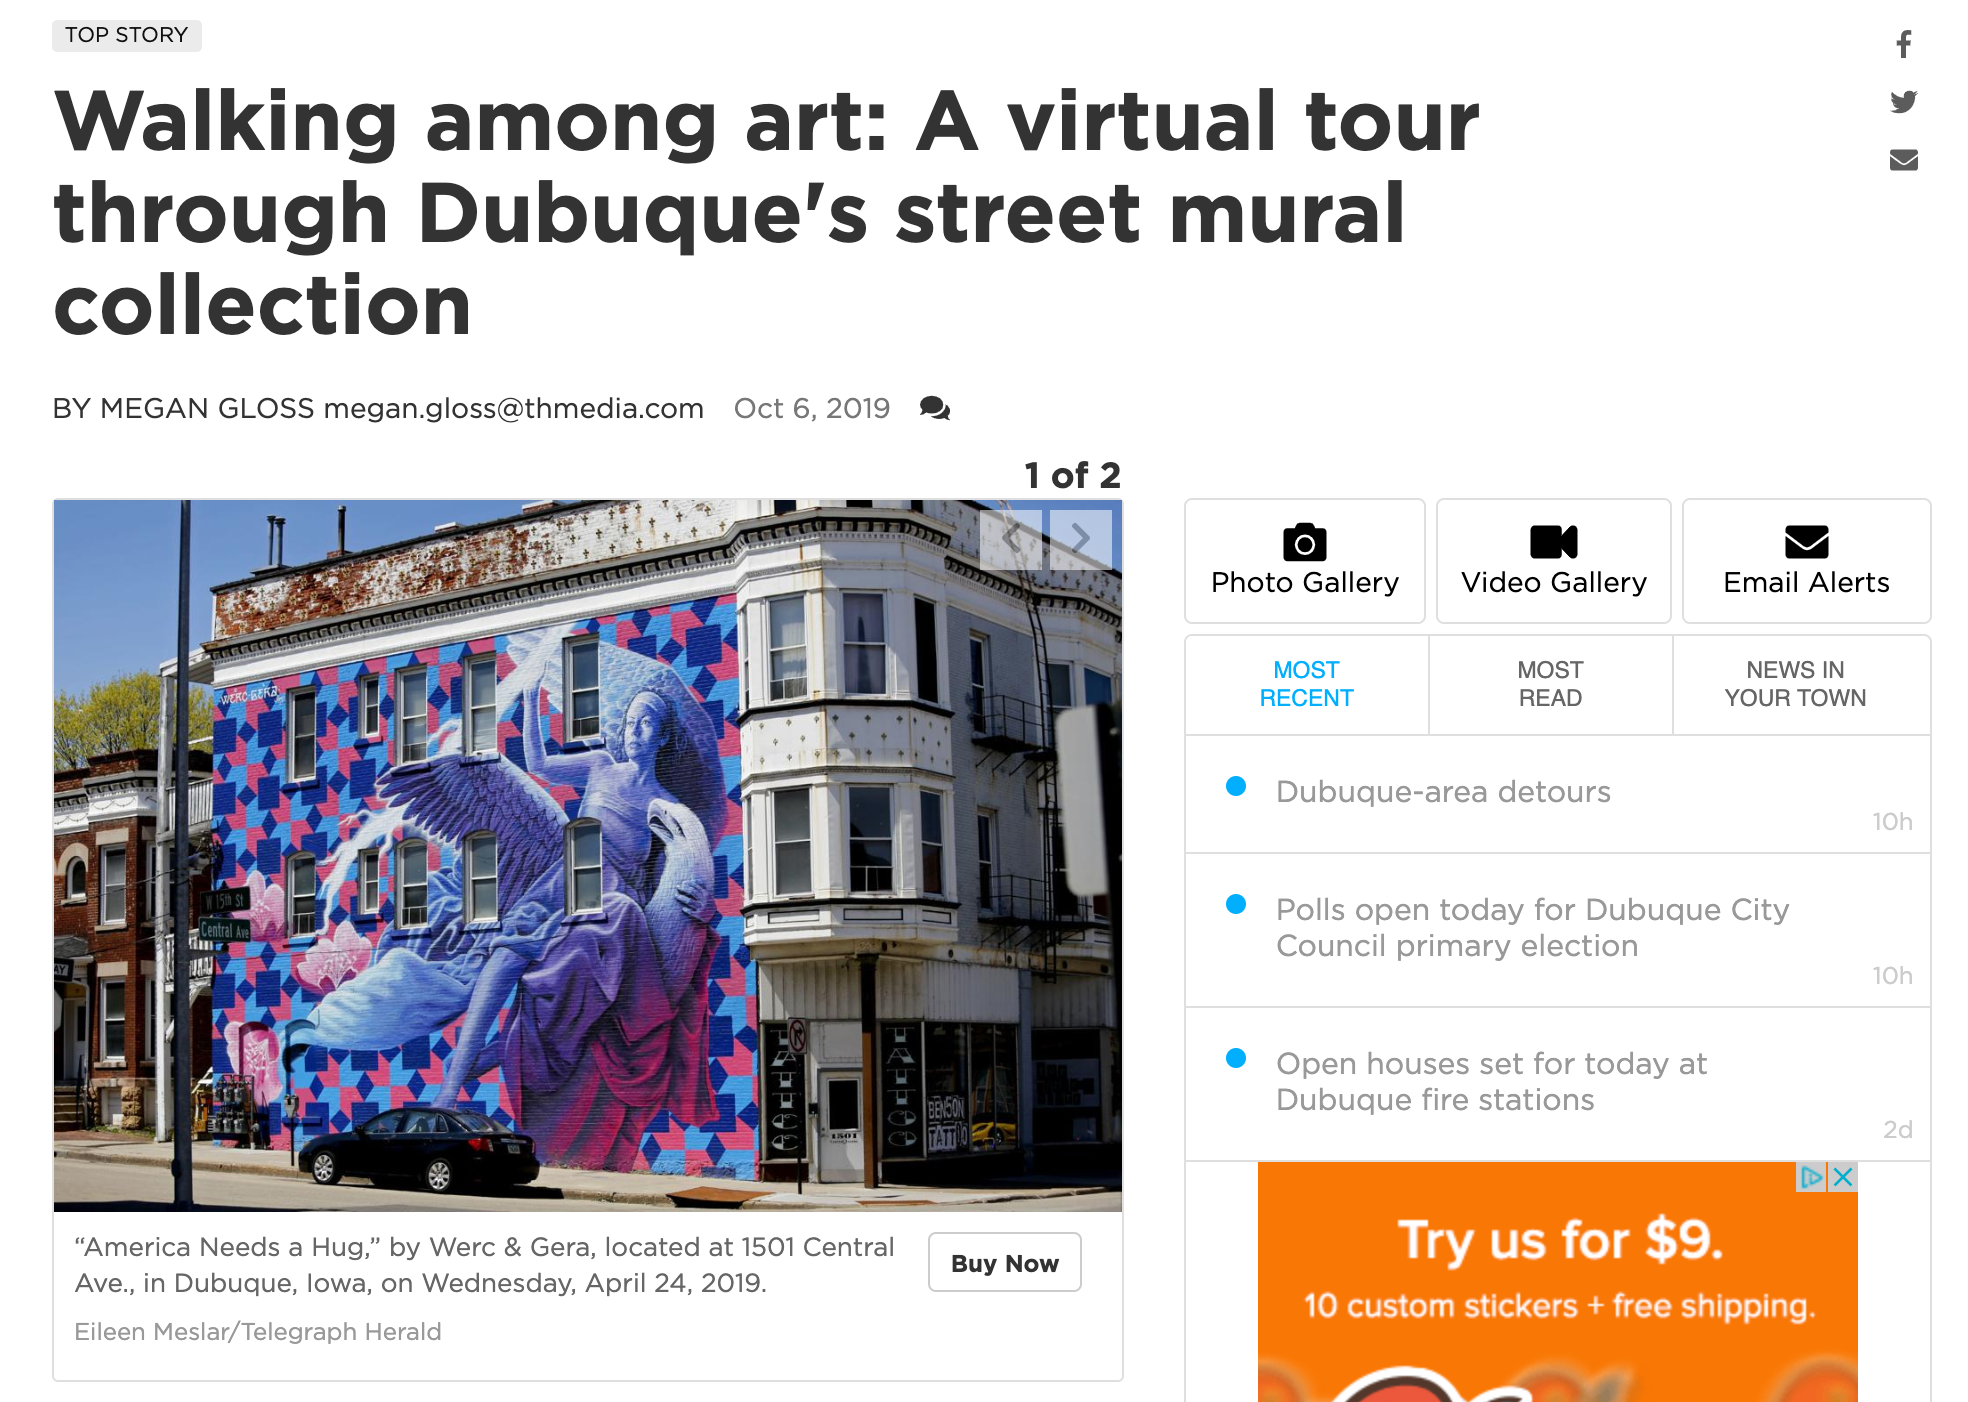Image resolution: width=1968 pixels, height=1402 pixels.
Task: Show next photo in slideshow
Action: [x=1080, y=539]
